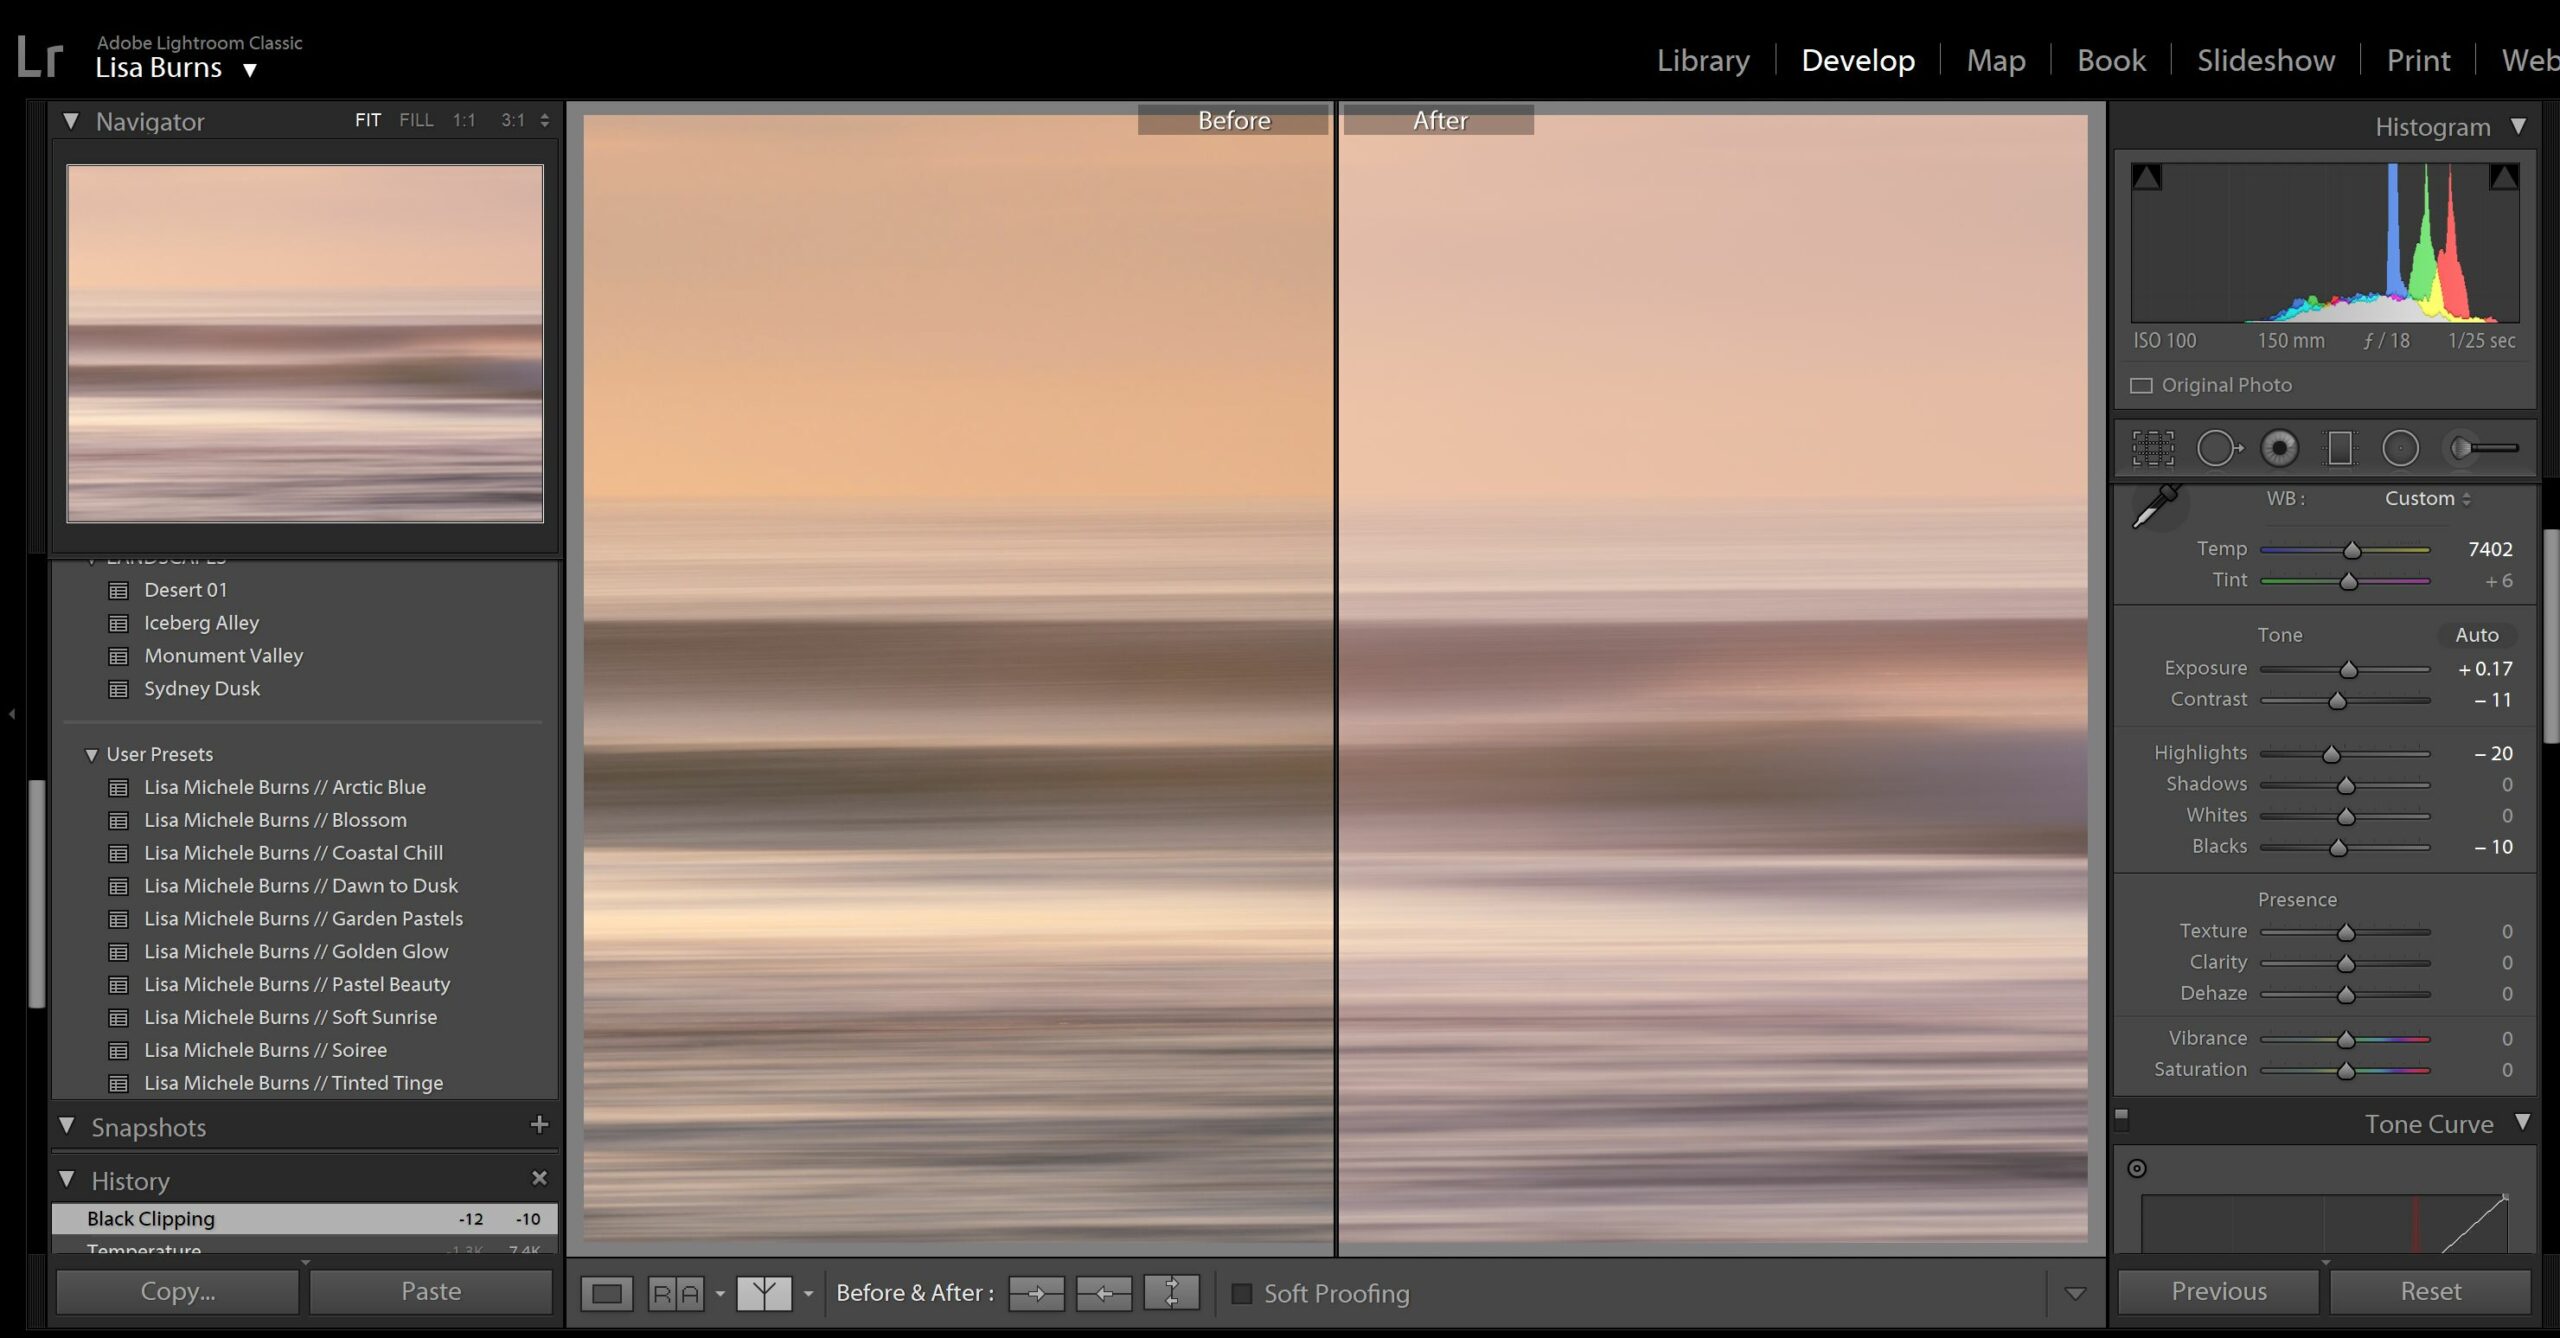Click the Copy... button
This screenshot has width=2560, height=1338.
[178, 1292]
